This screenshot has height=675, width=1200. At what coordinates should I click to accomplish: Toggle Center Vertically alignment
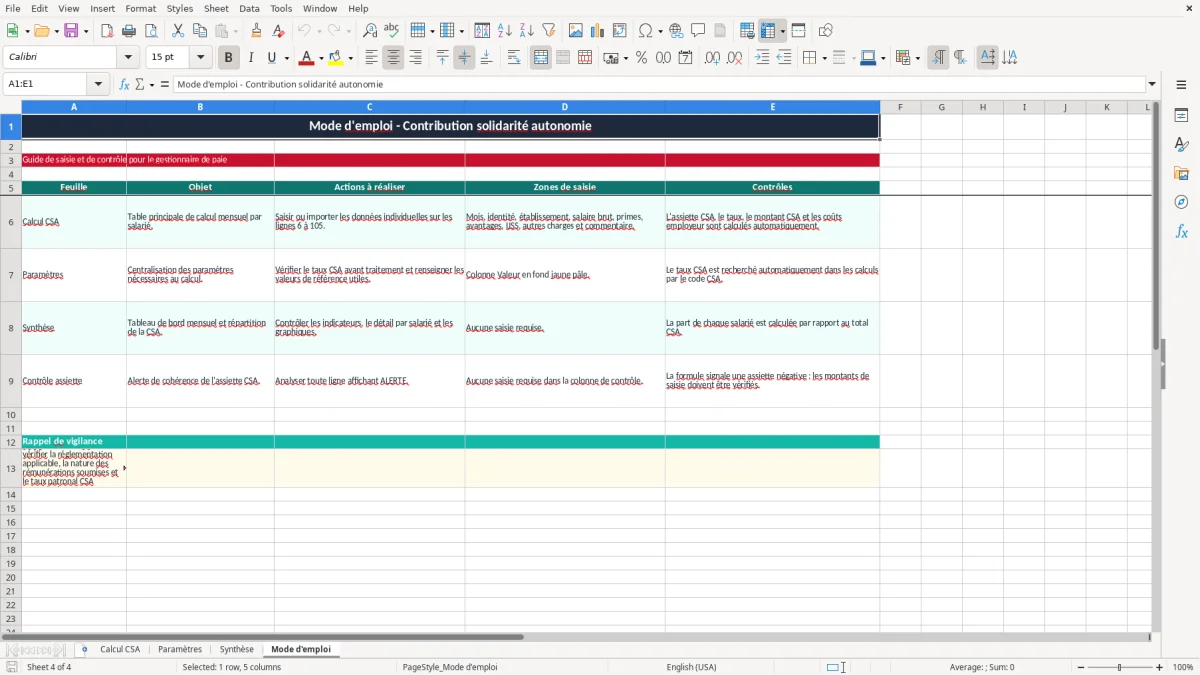point(464,58)
